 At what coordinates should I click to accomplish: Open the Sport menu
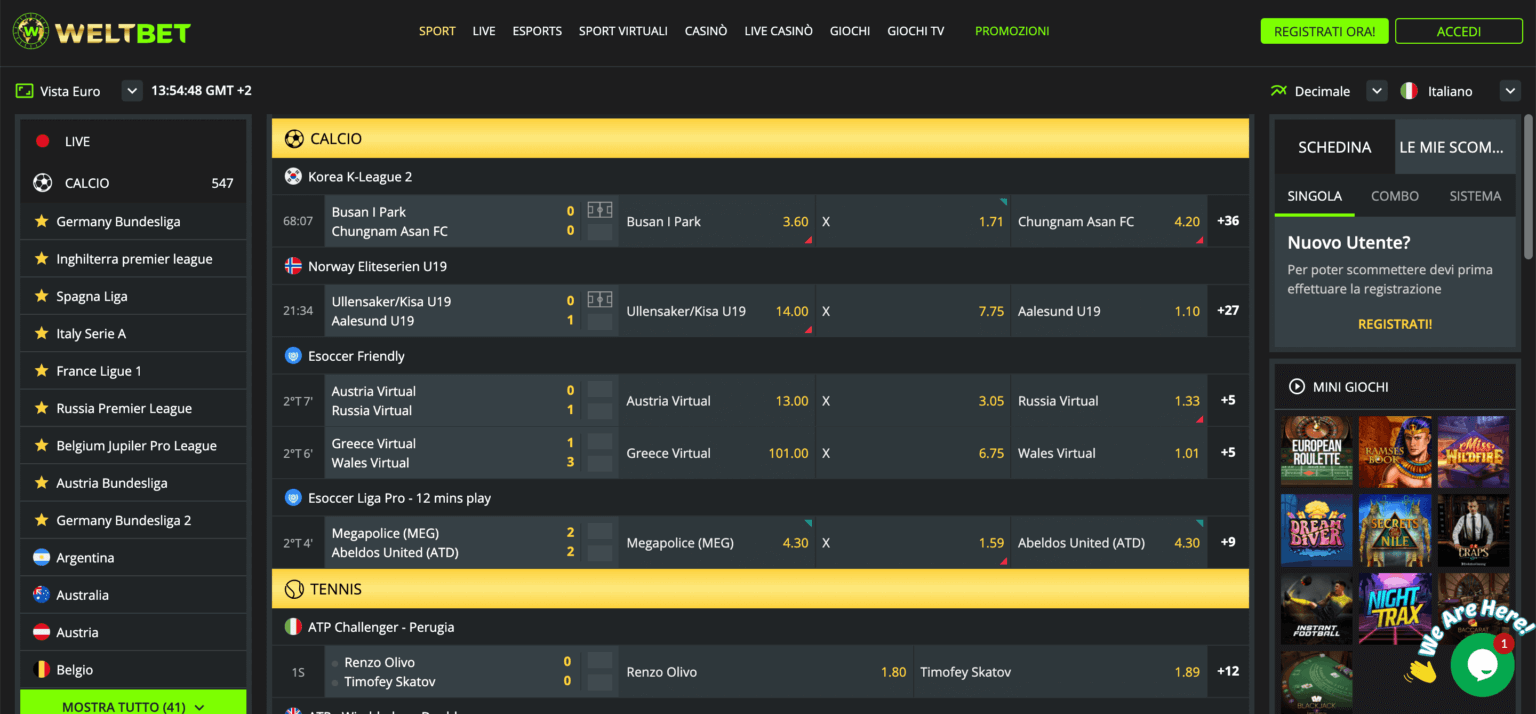437,31
